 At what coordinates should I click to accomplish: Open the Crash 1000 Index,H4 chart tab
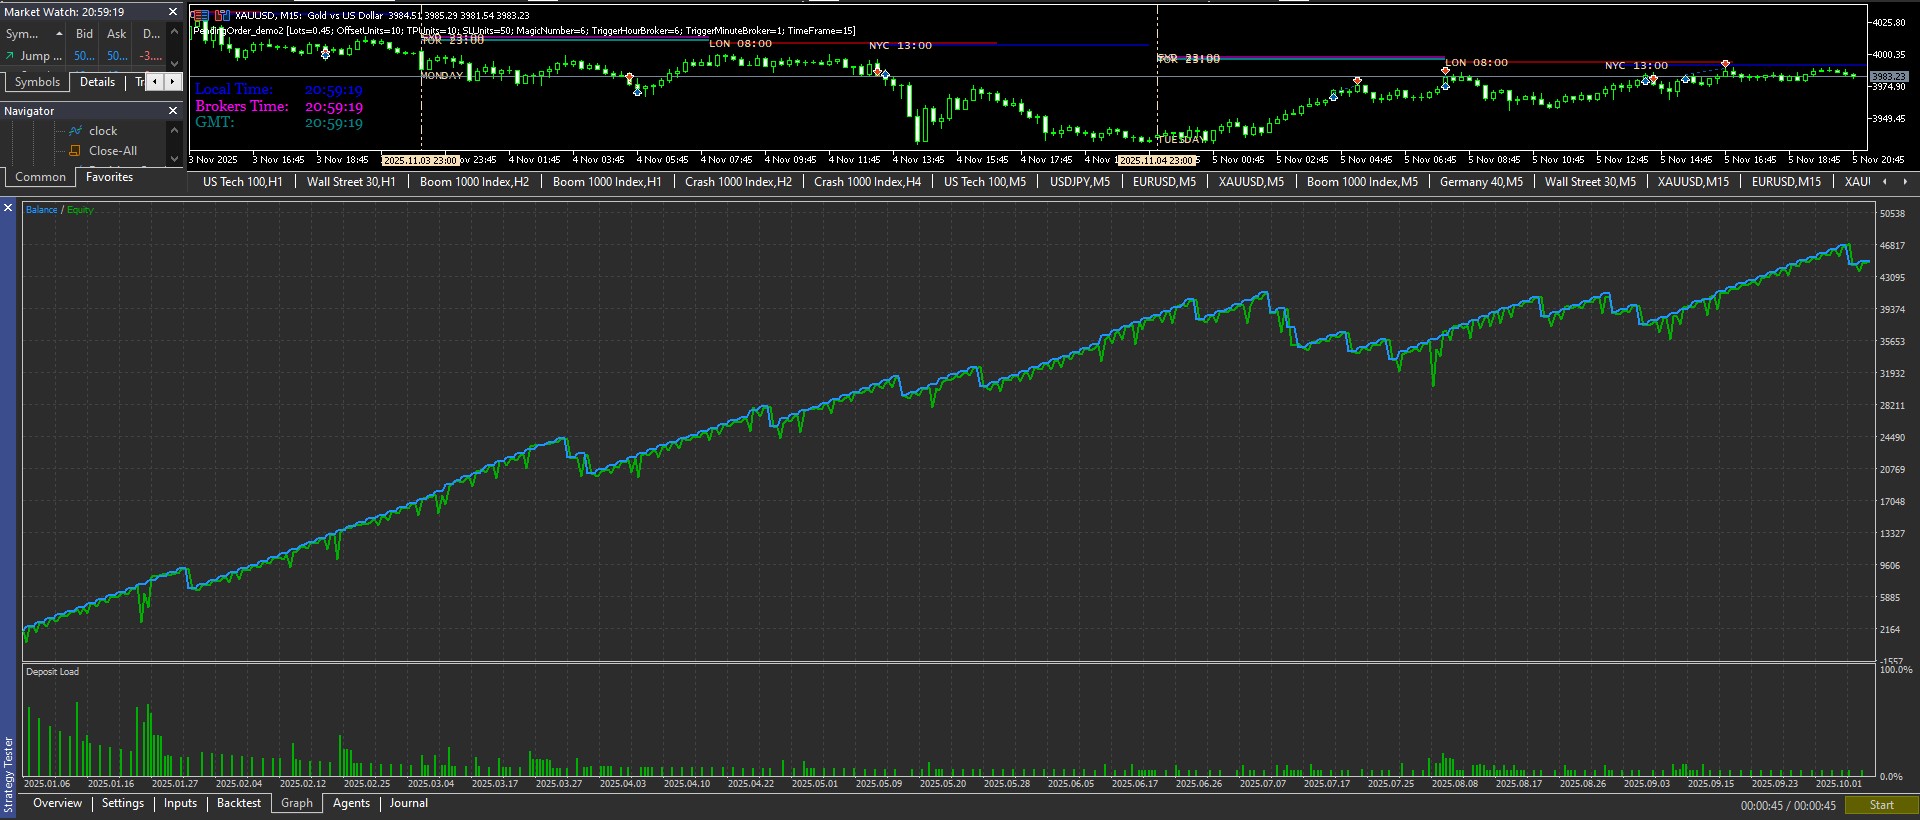[x=868, y=182]
